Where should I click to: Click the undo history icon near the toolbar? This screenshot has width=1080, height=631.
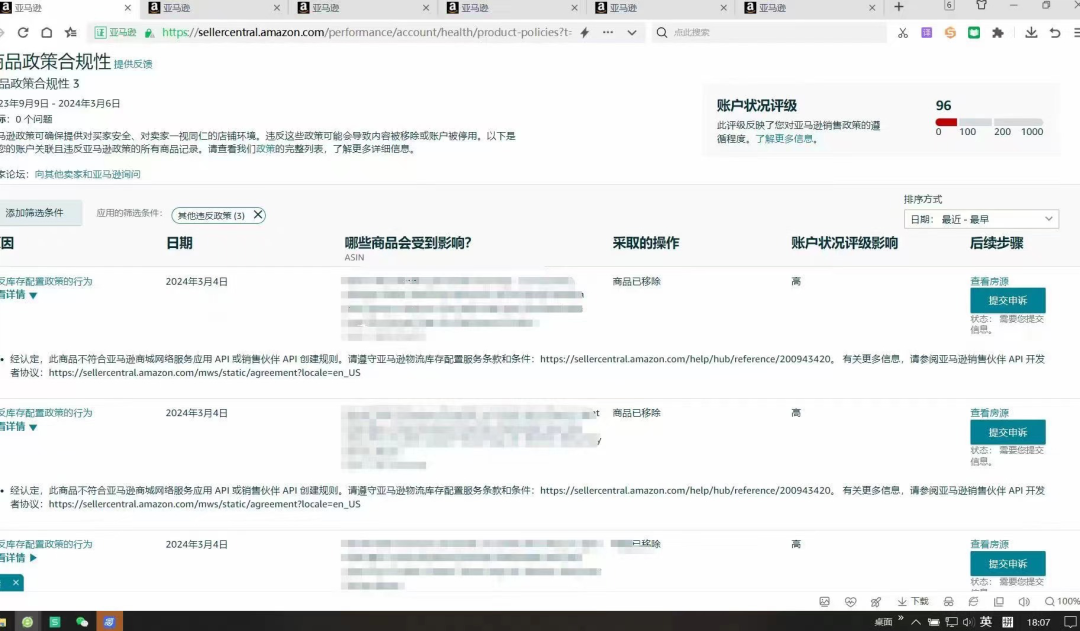tap(1057, 31)
